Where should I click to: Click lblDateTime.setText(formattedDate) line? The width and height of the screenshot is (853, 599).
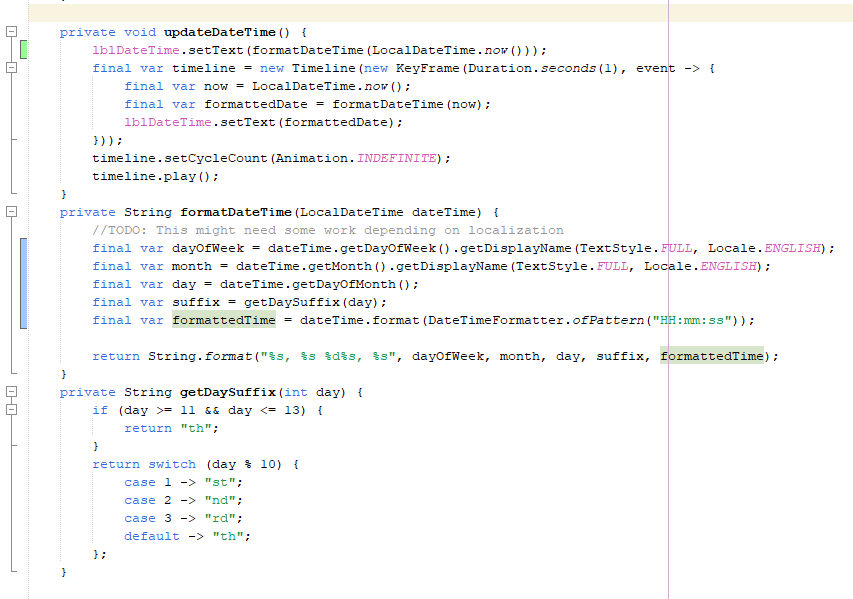click(x=263, y=122)
